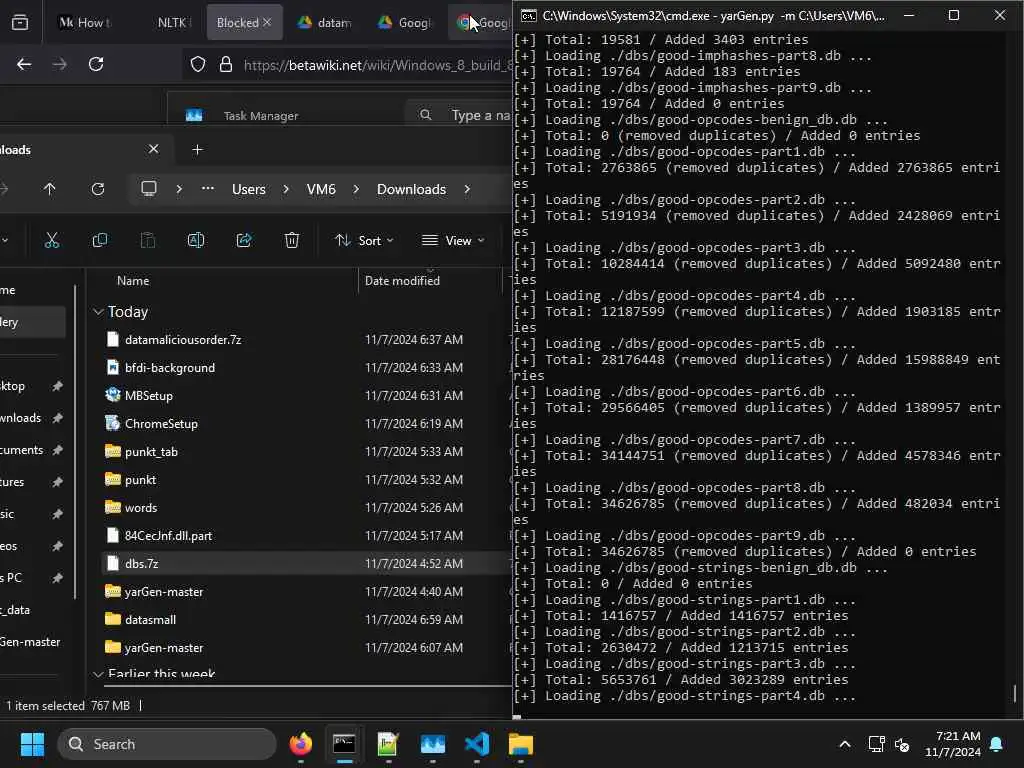Click VM6 in the Explorer breadcrumb
Viewport: 1024px width, 768px height.
321,189
